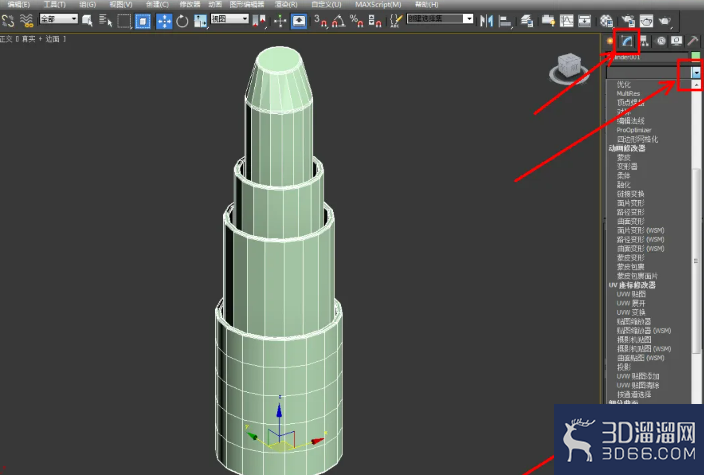Choose the 'UVW 变换' modifier entry

(x=631, y=312)
